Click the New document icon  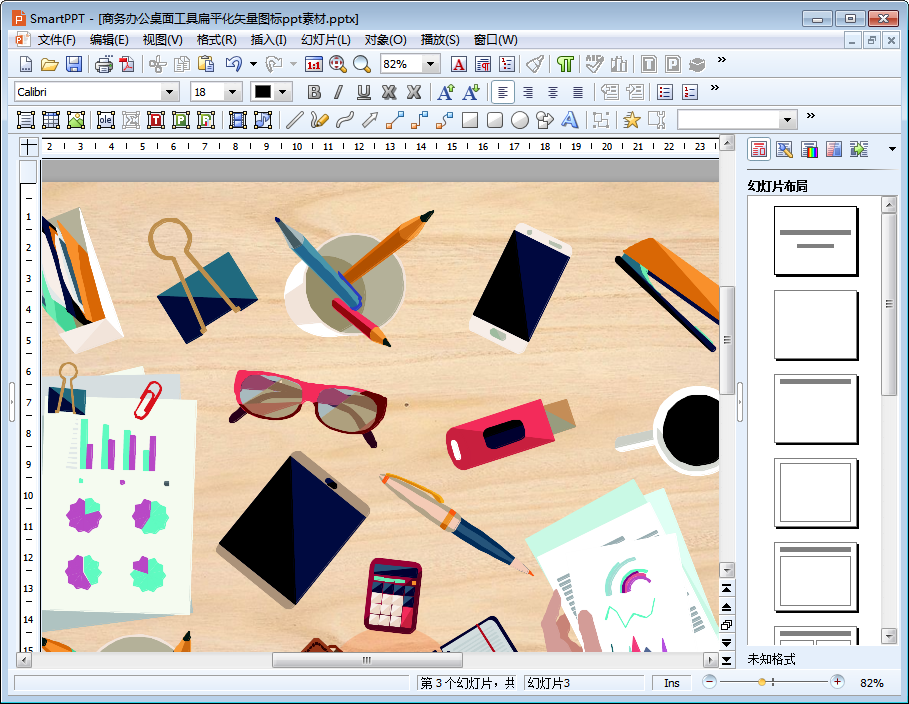coord(26,64)
